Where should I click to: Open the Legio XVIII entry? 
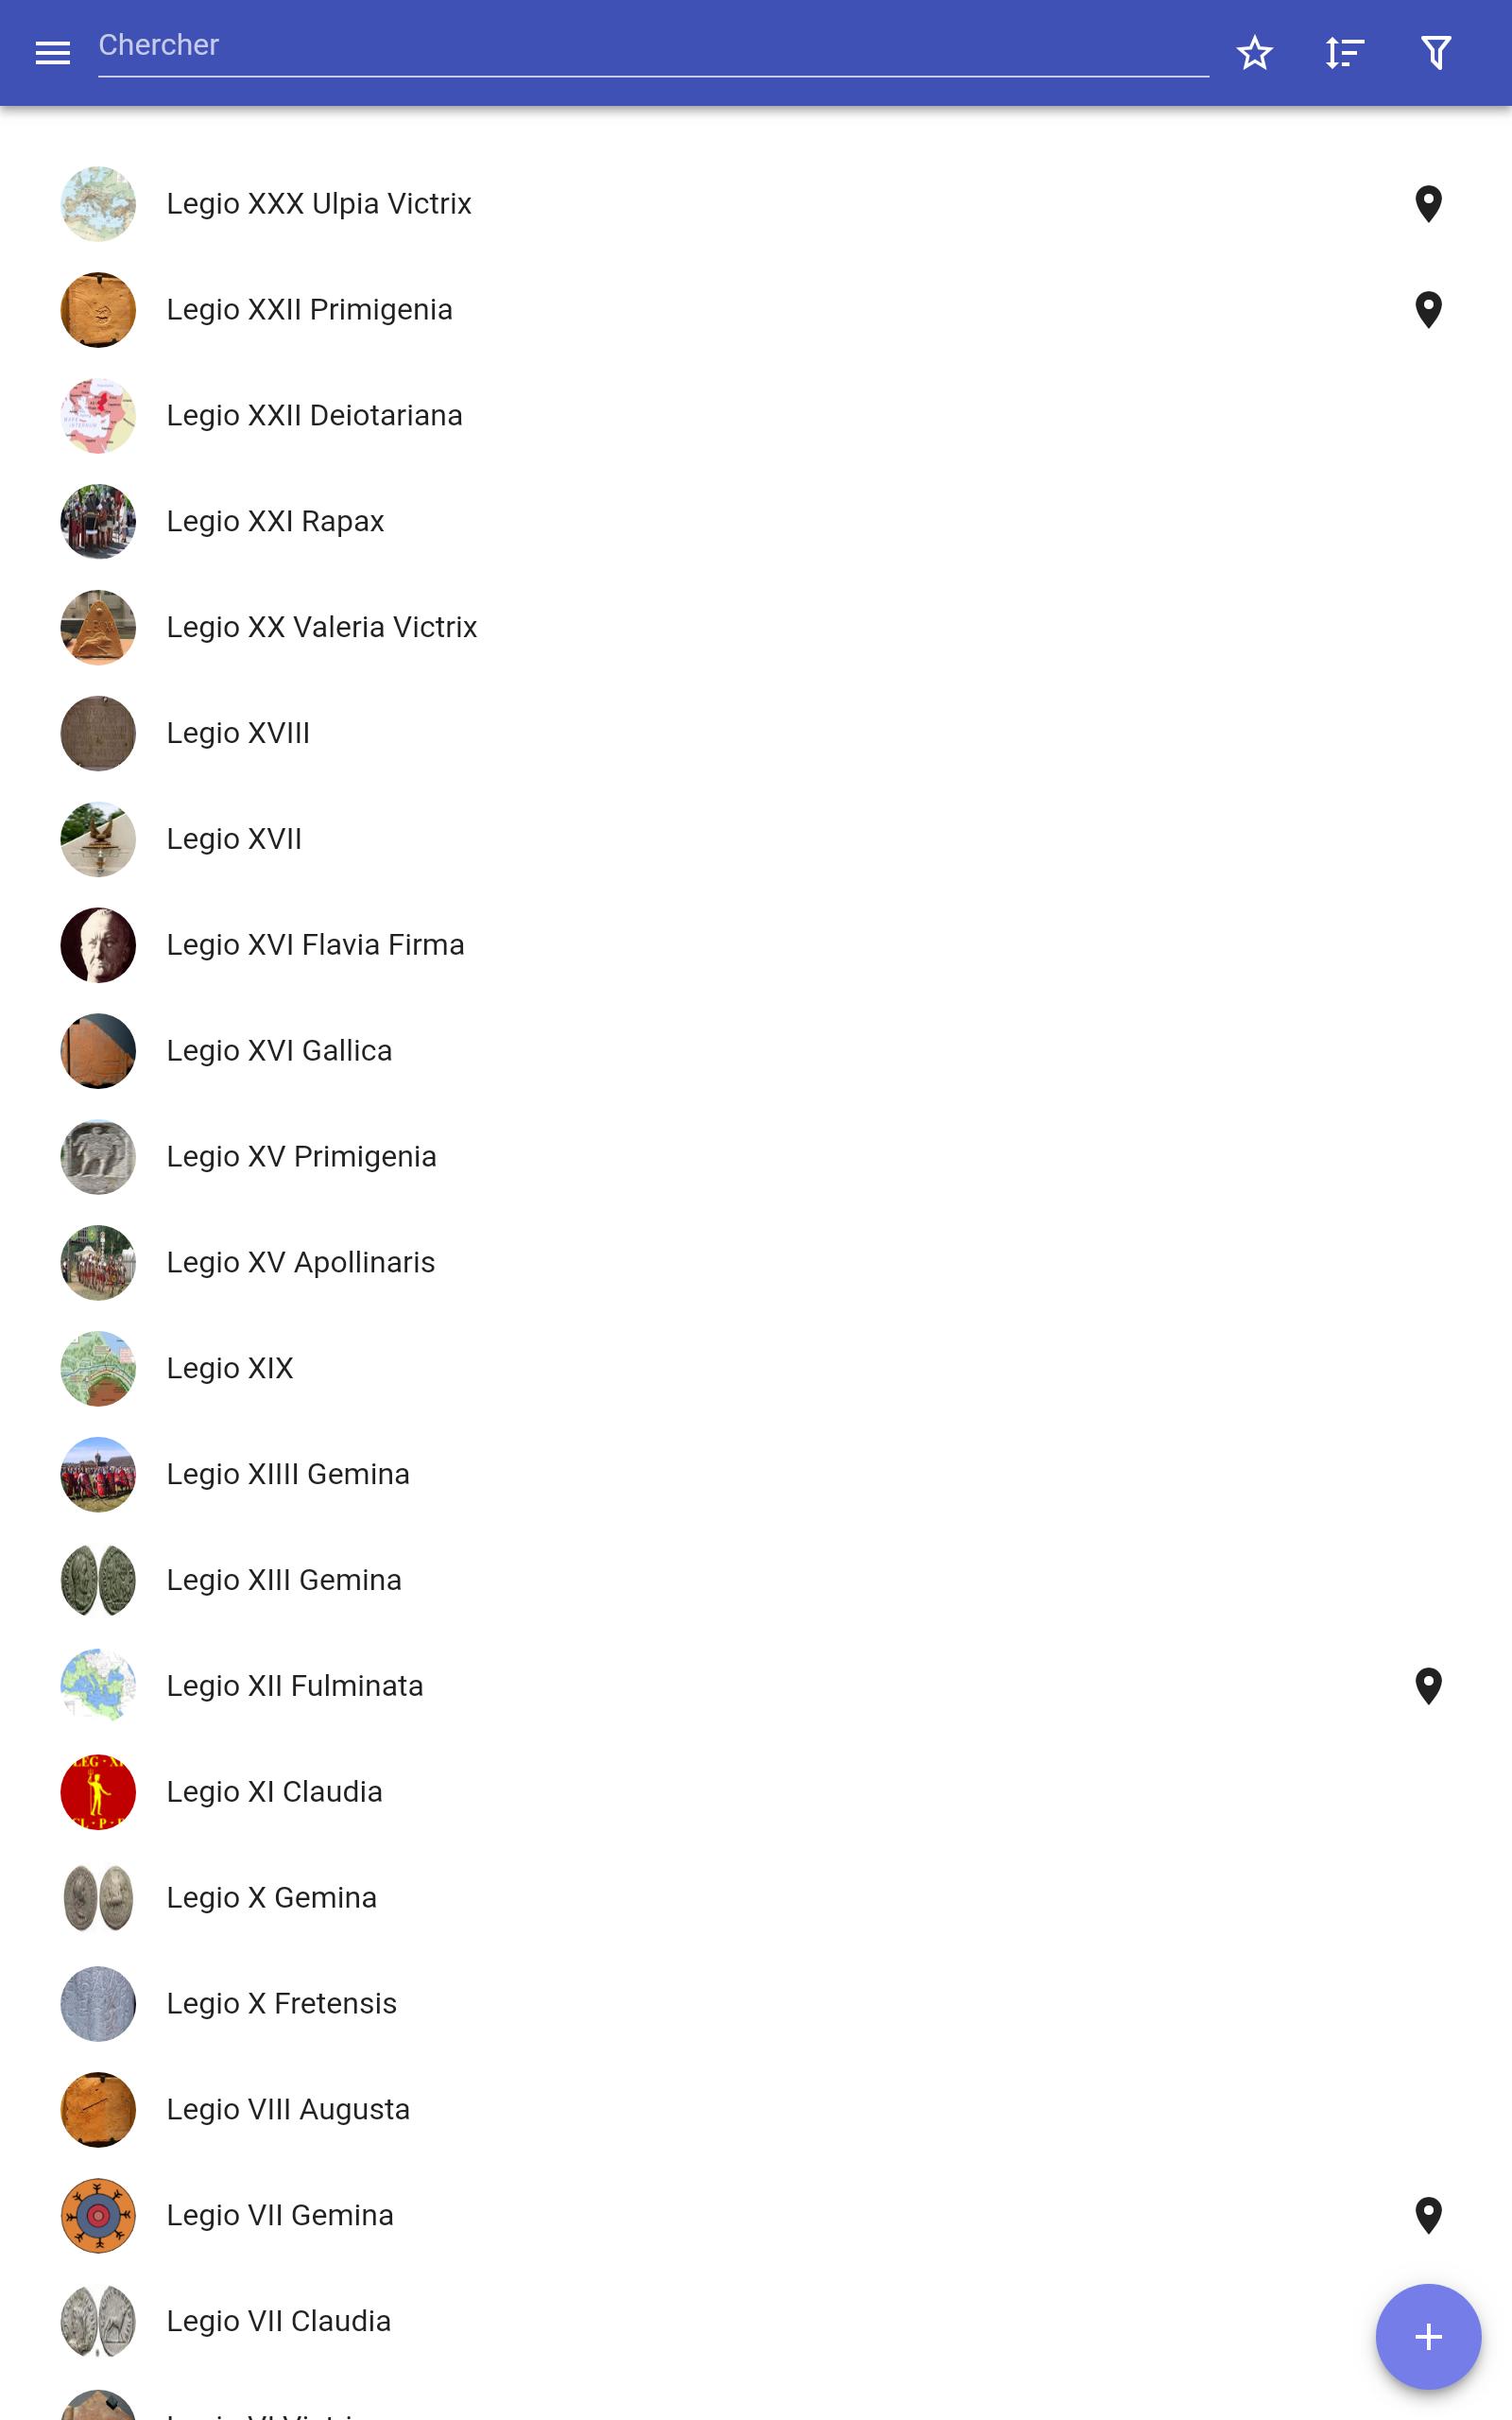(x=756, y=733)
